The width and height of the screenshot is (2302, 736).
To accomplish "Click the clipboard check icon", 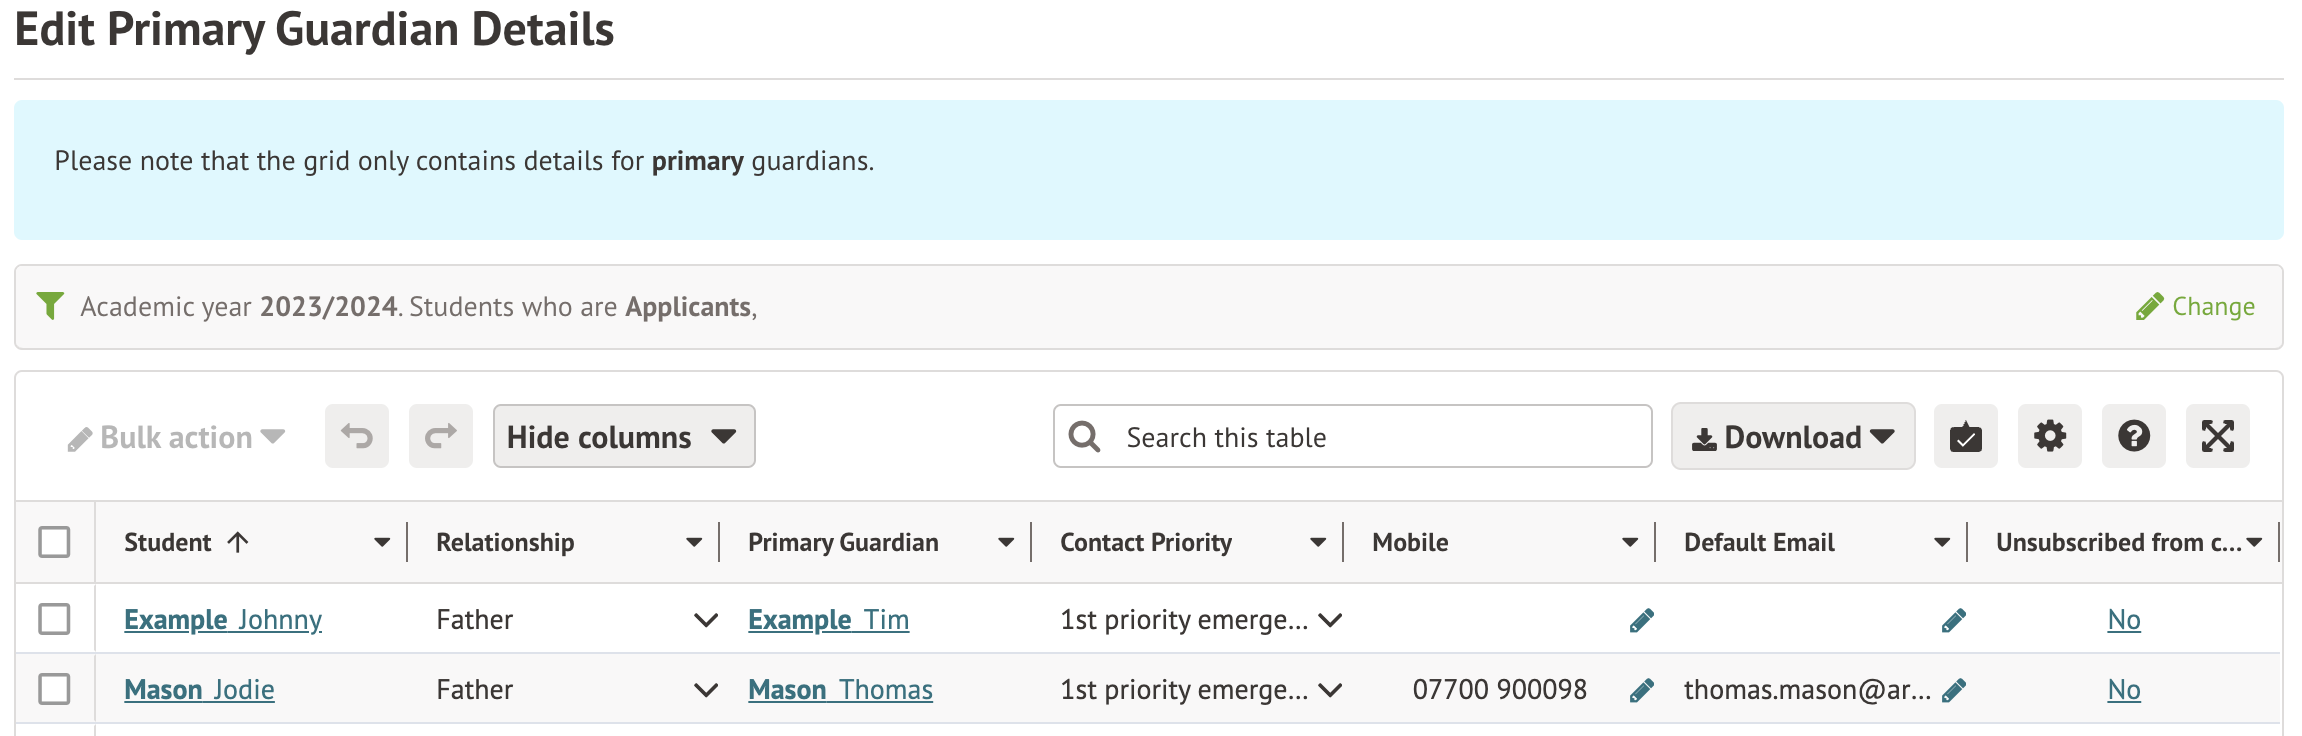I will tap(1965, 436).
